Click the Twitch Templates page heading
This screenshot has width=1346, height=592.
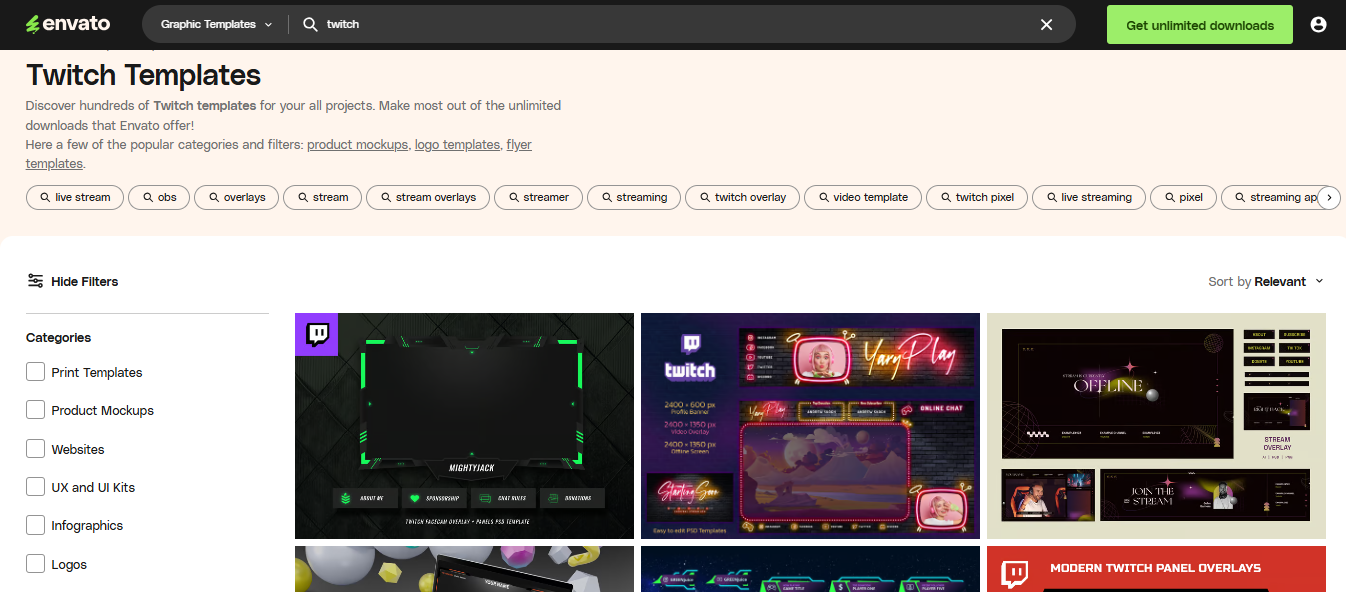[143, 75]
